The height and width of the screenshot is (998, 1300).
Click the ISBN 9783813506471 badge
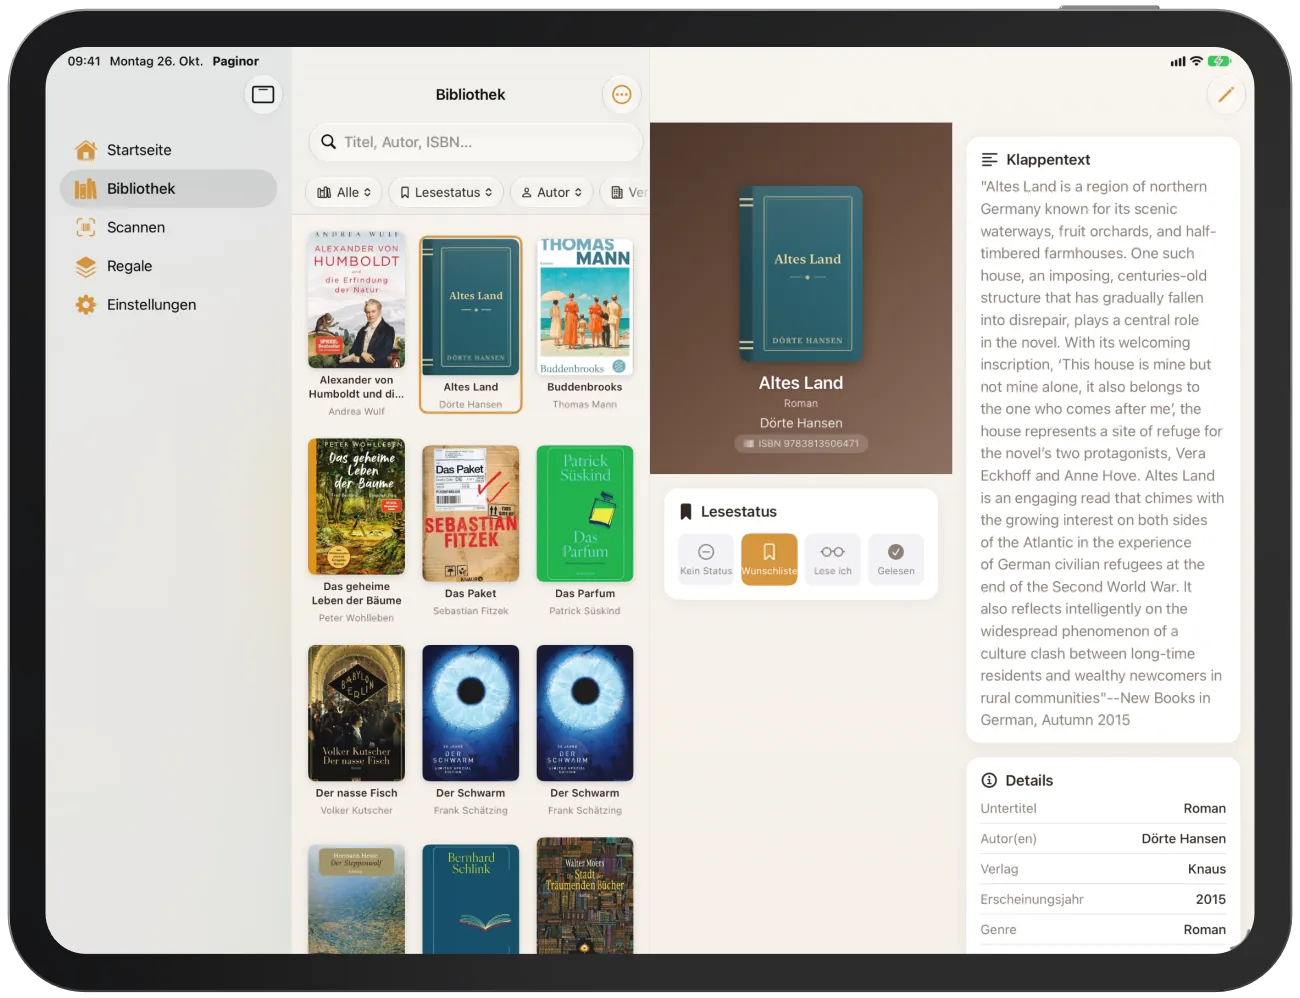pos(801,443)
